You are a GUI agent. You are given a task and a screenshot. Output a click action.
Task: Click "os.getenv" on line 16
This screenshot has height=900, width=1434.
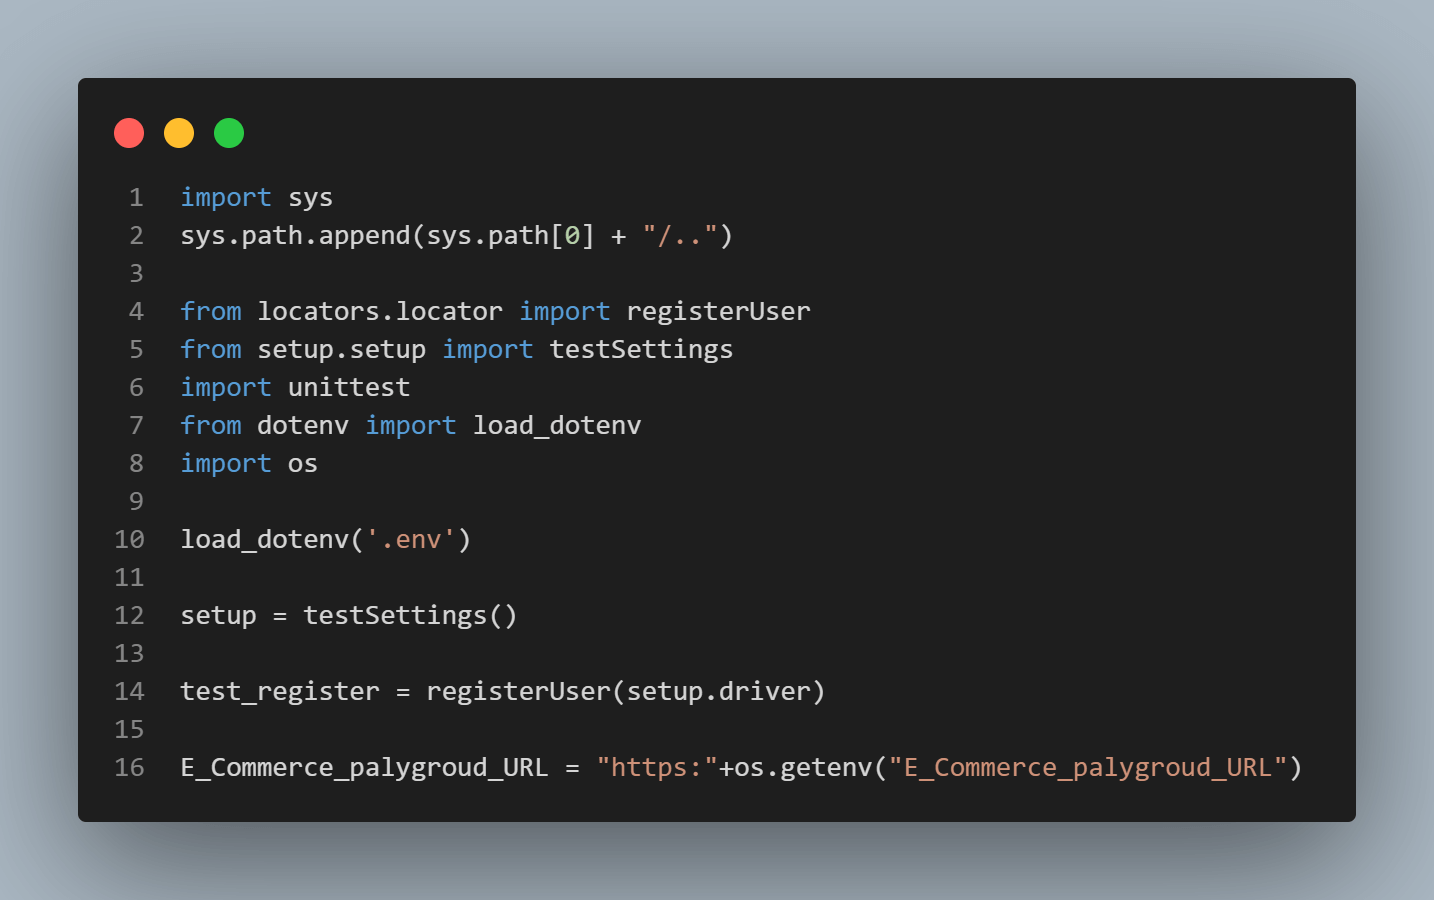[x=803, y=768]
